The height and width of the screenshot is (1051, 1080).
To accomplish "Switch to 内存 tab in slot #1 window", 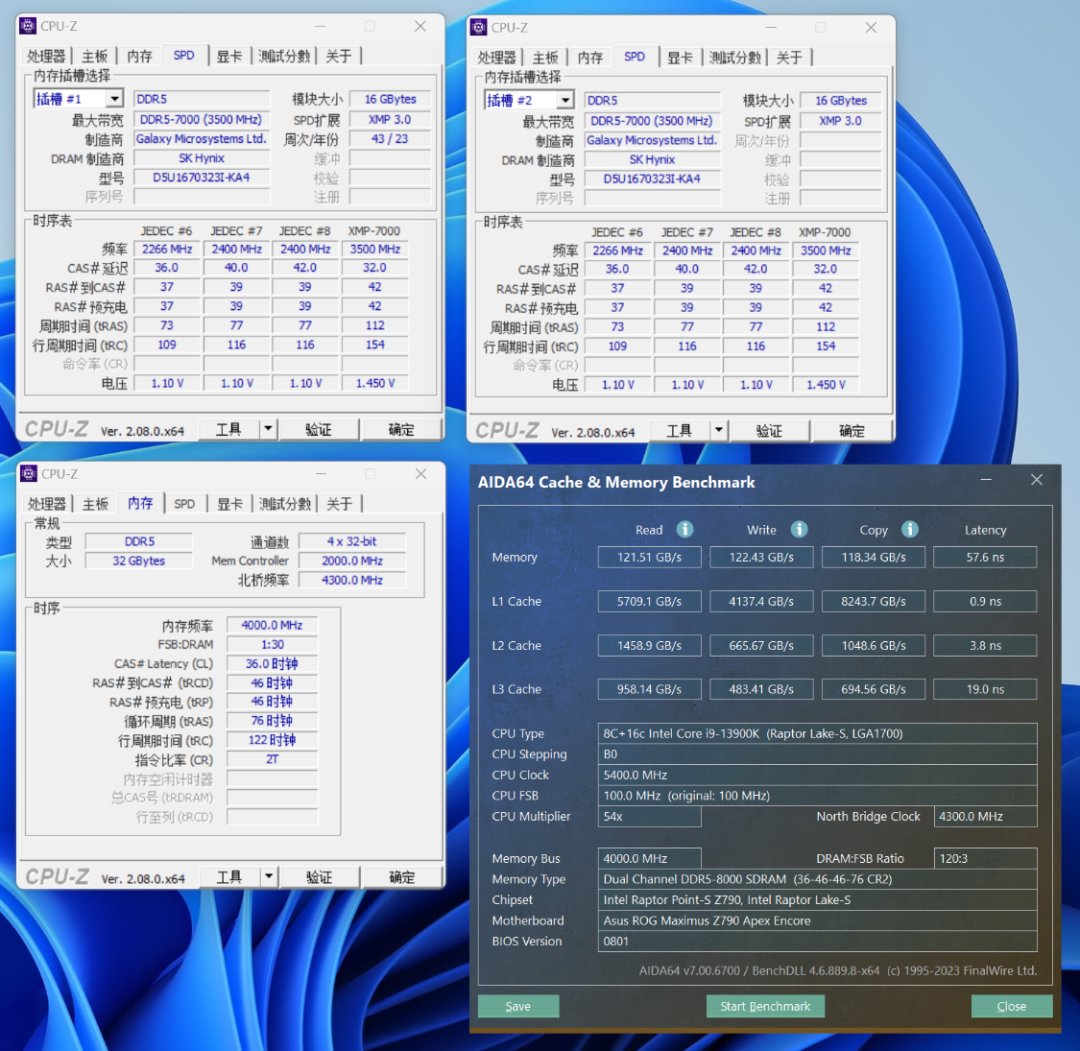I will [139, 56].
